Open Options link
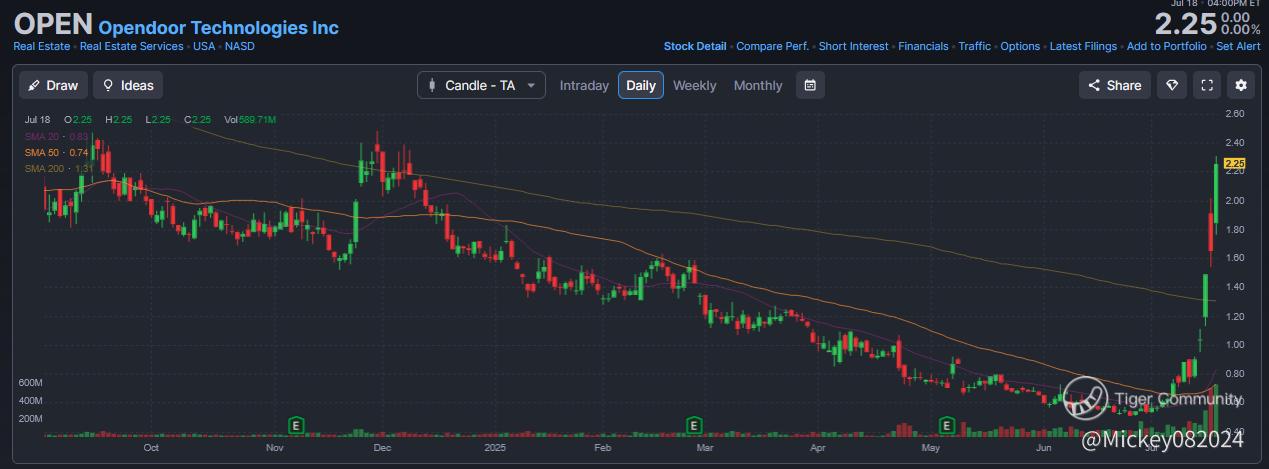1269x469 pixels. pyautogui.click(x=1021, y=46)
